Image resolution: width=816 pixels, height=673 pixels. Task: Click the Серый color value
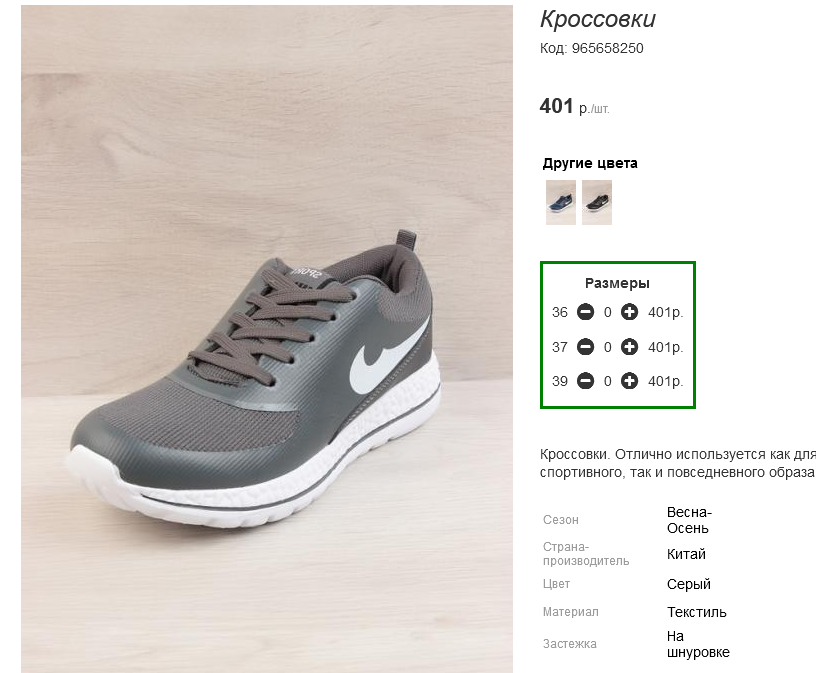click(688, 585)
